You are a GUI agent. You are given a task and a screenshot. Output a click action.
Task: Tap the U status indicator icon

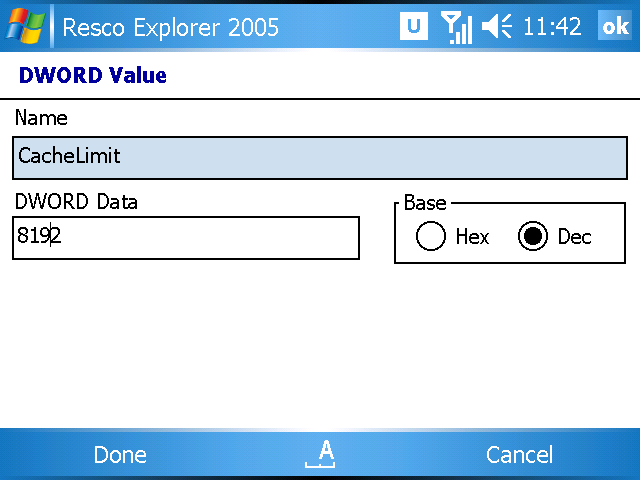point(414,26)
